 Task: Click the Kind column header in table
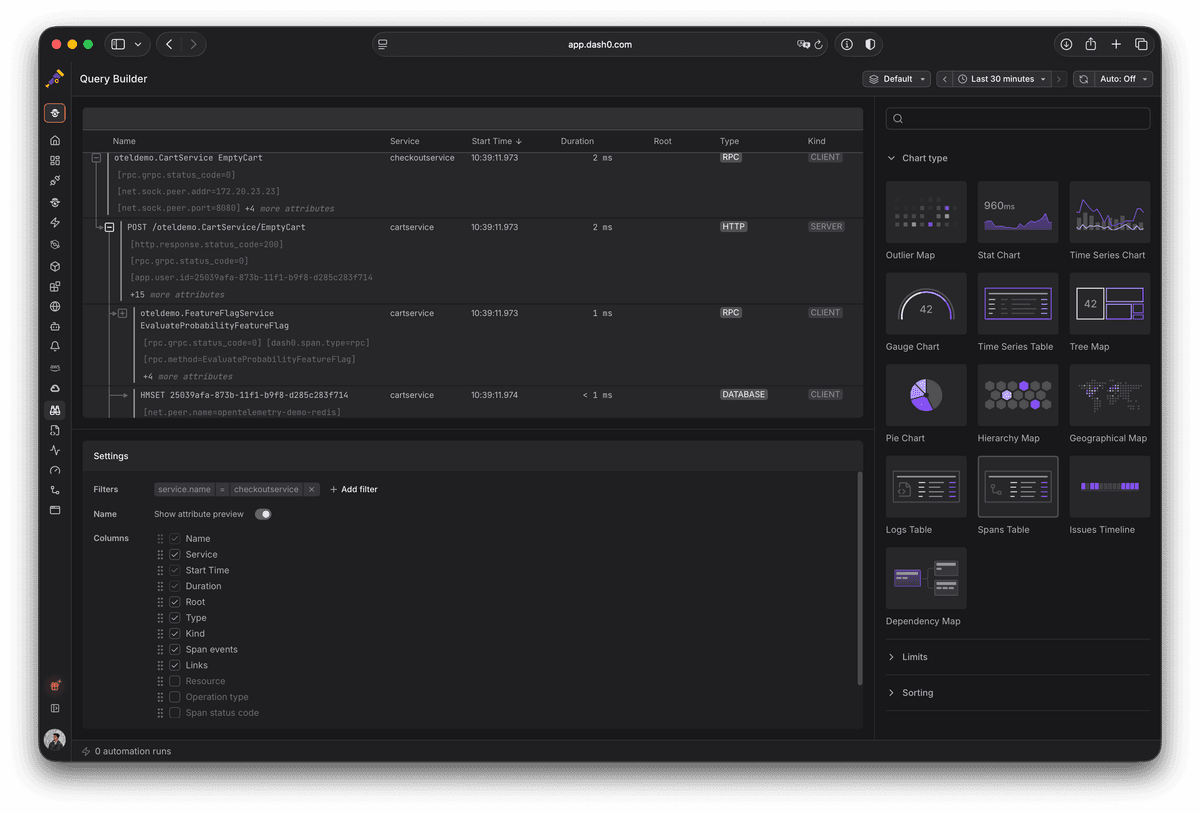click(817, 141)
